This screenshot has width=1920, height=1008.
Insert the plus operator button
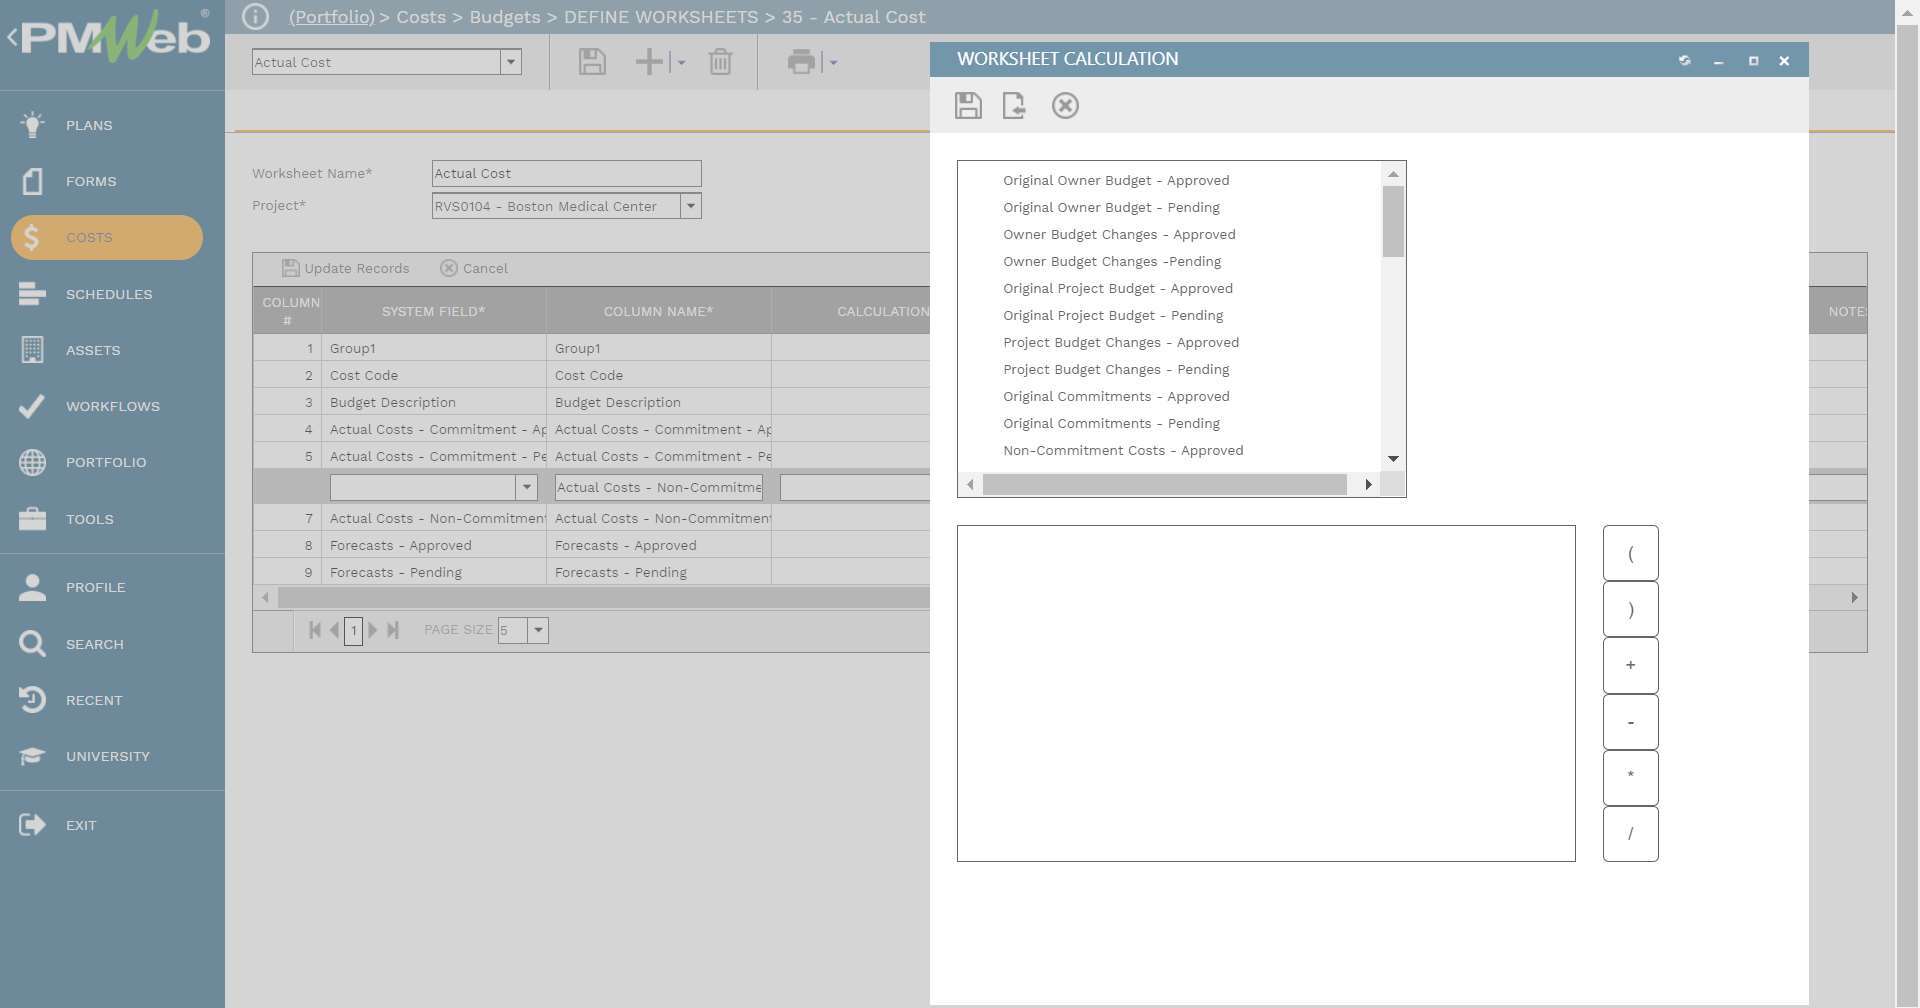[1630, 665]
